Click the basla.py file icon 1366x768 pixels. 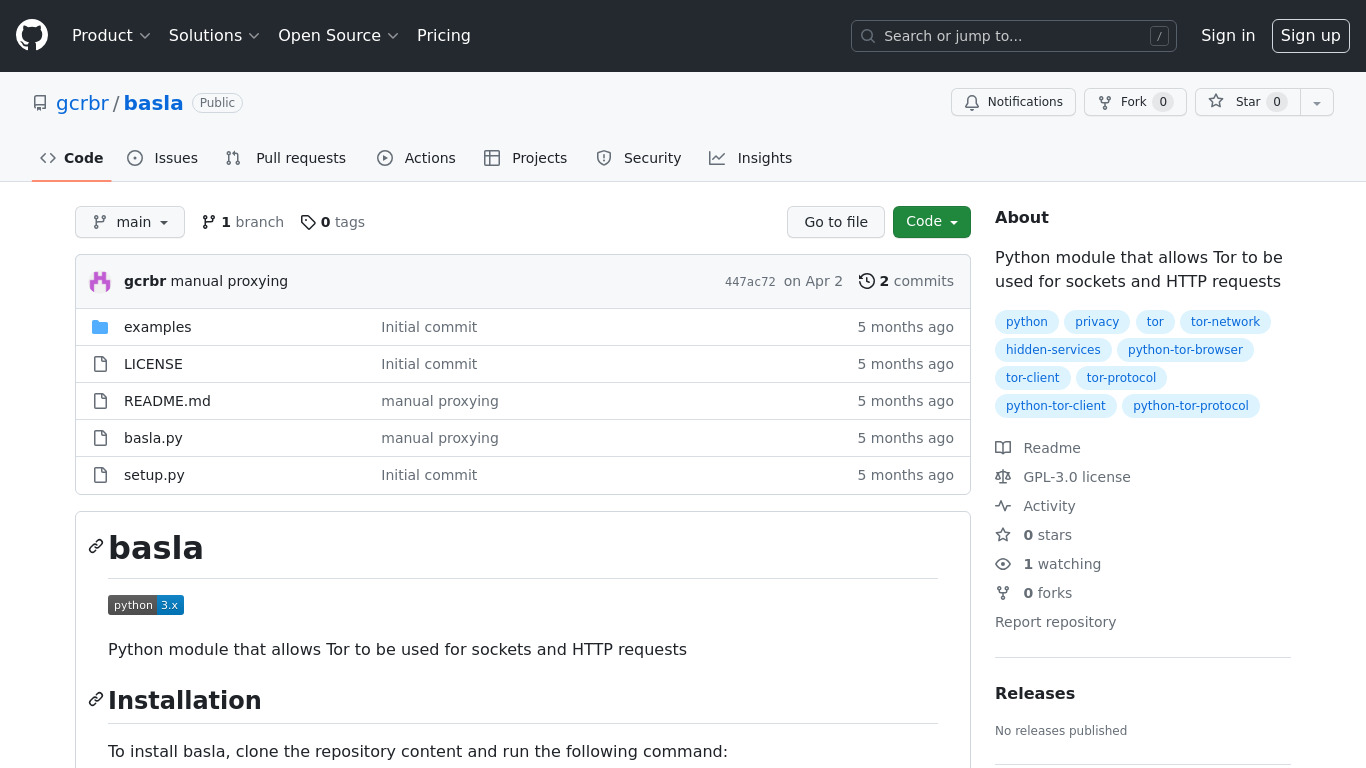click(100, 438)
